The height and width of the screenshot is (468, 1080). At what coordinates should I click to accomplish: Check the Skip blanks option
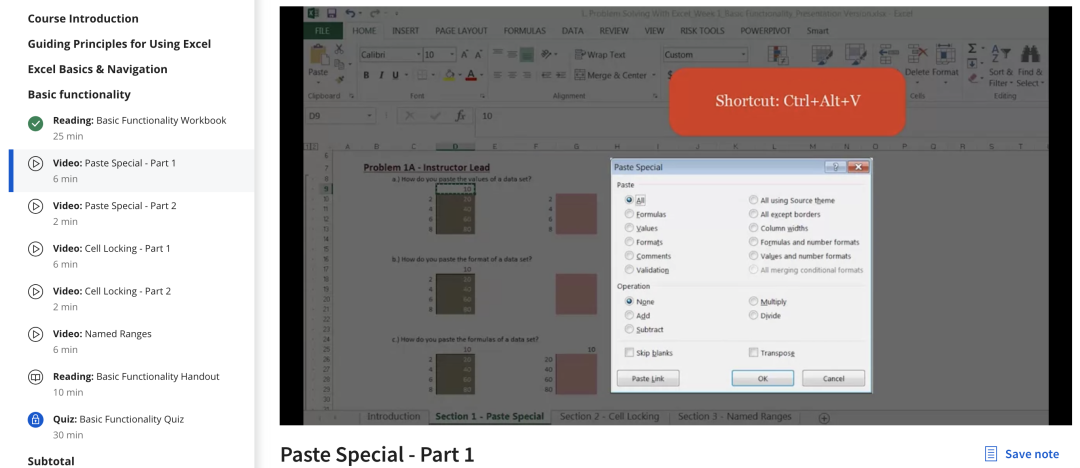click(x=629, y=353)
